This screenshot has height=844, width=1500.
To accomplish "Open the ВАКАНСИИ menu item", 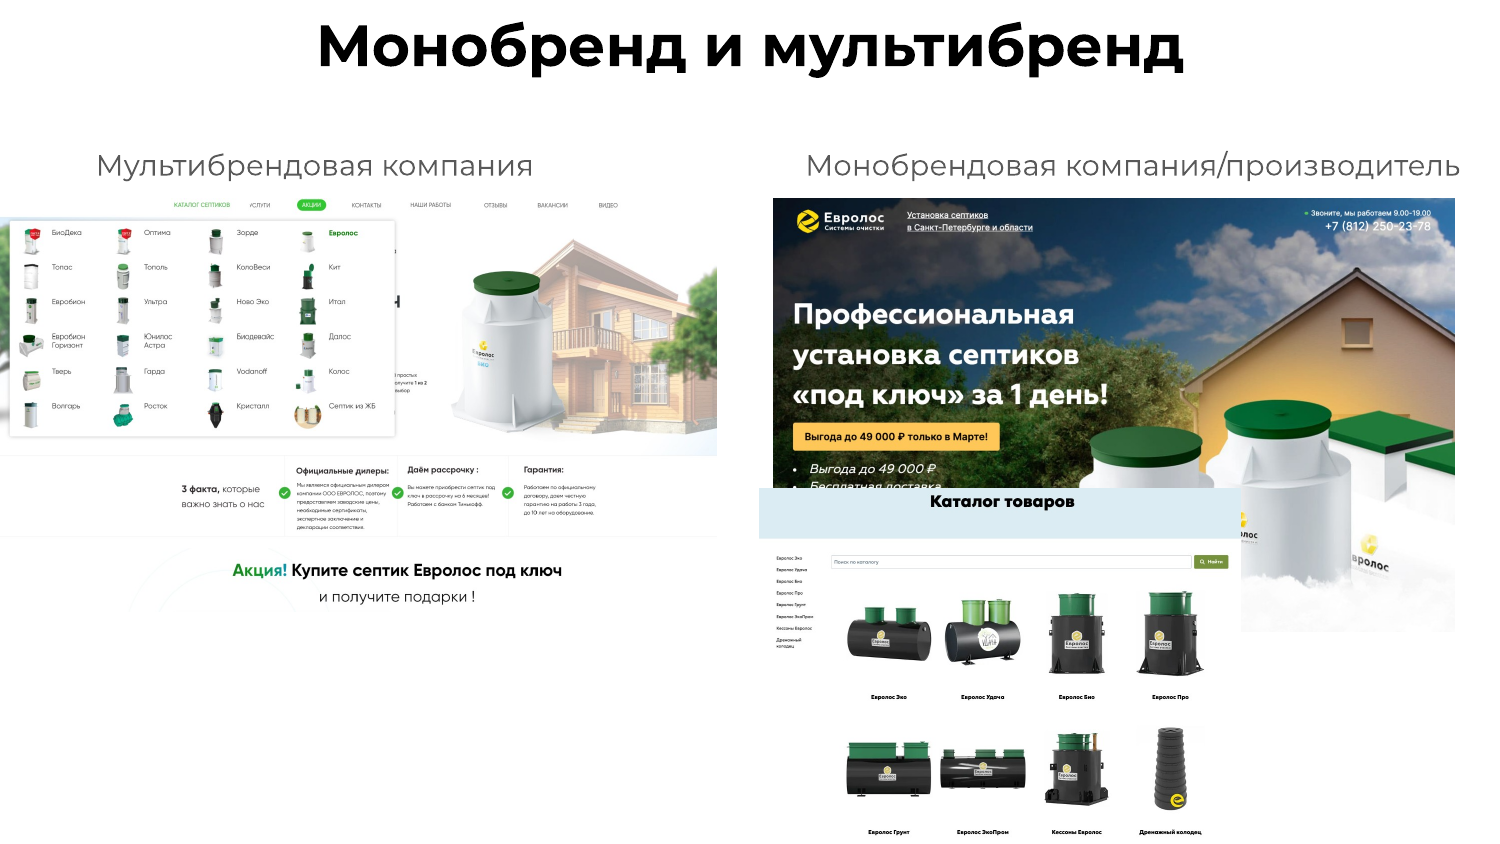I will click(552, 205).
